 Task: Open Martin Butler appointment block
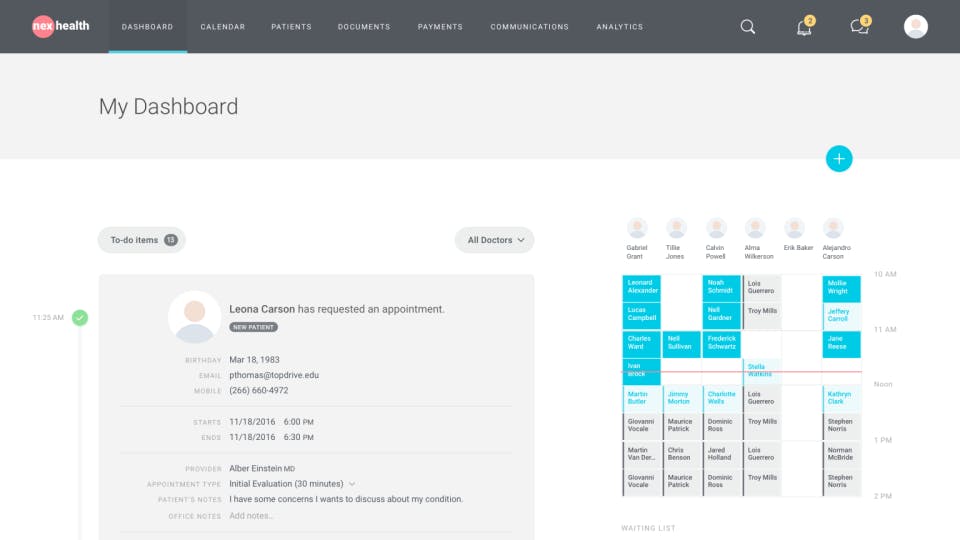pos(642,399)
